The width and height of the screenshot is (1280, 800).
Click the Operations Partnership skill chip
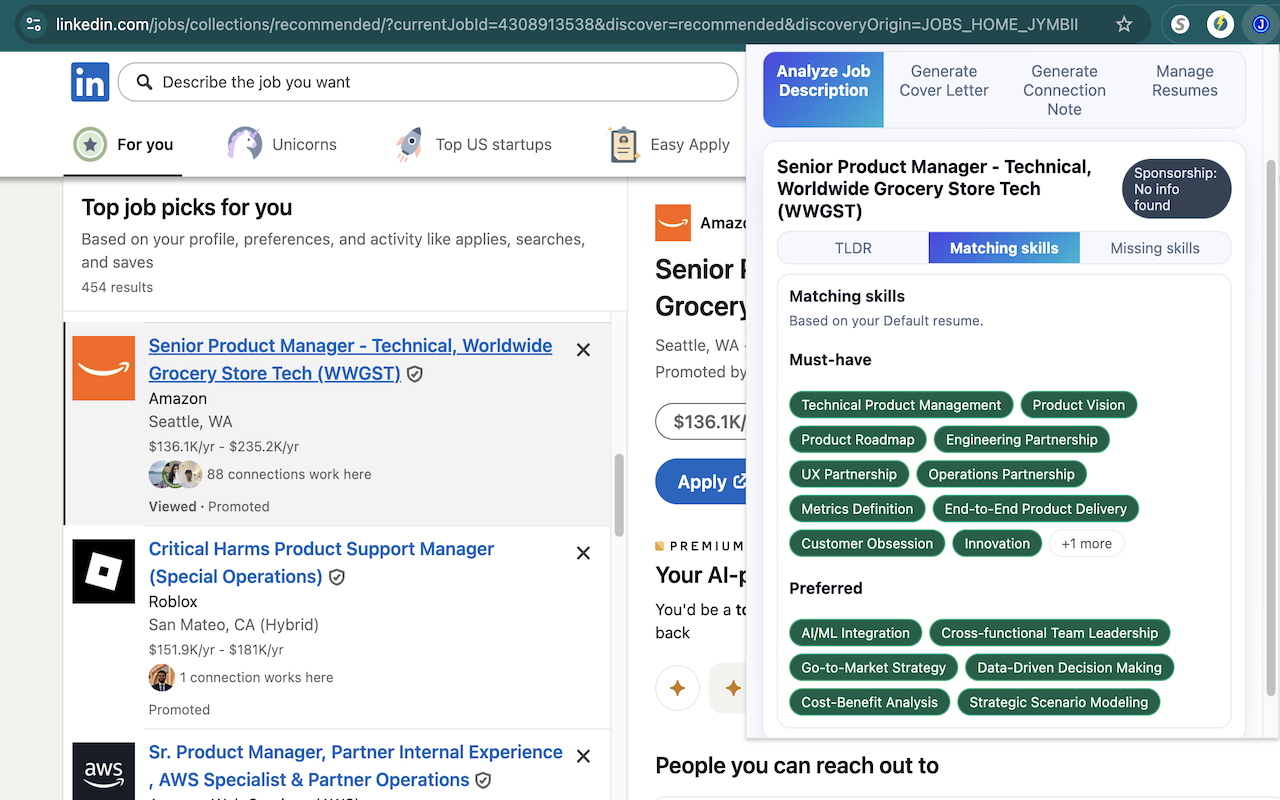(x=1002, y=474)
